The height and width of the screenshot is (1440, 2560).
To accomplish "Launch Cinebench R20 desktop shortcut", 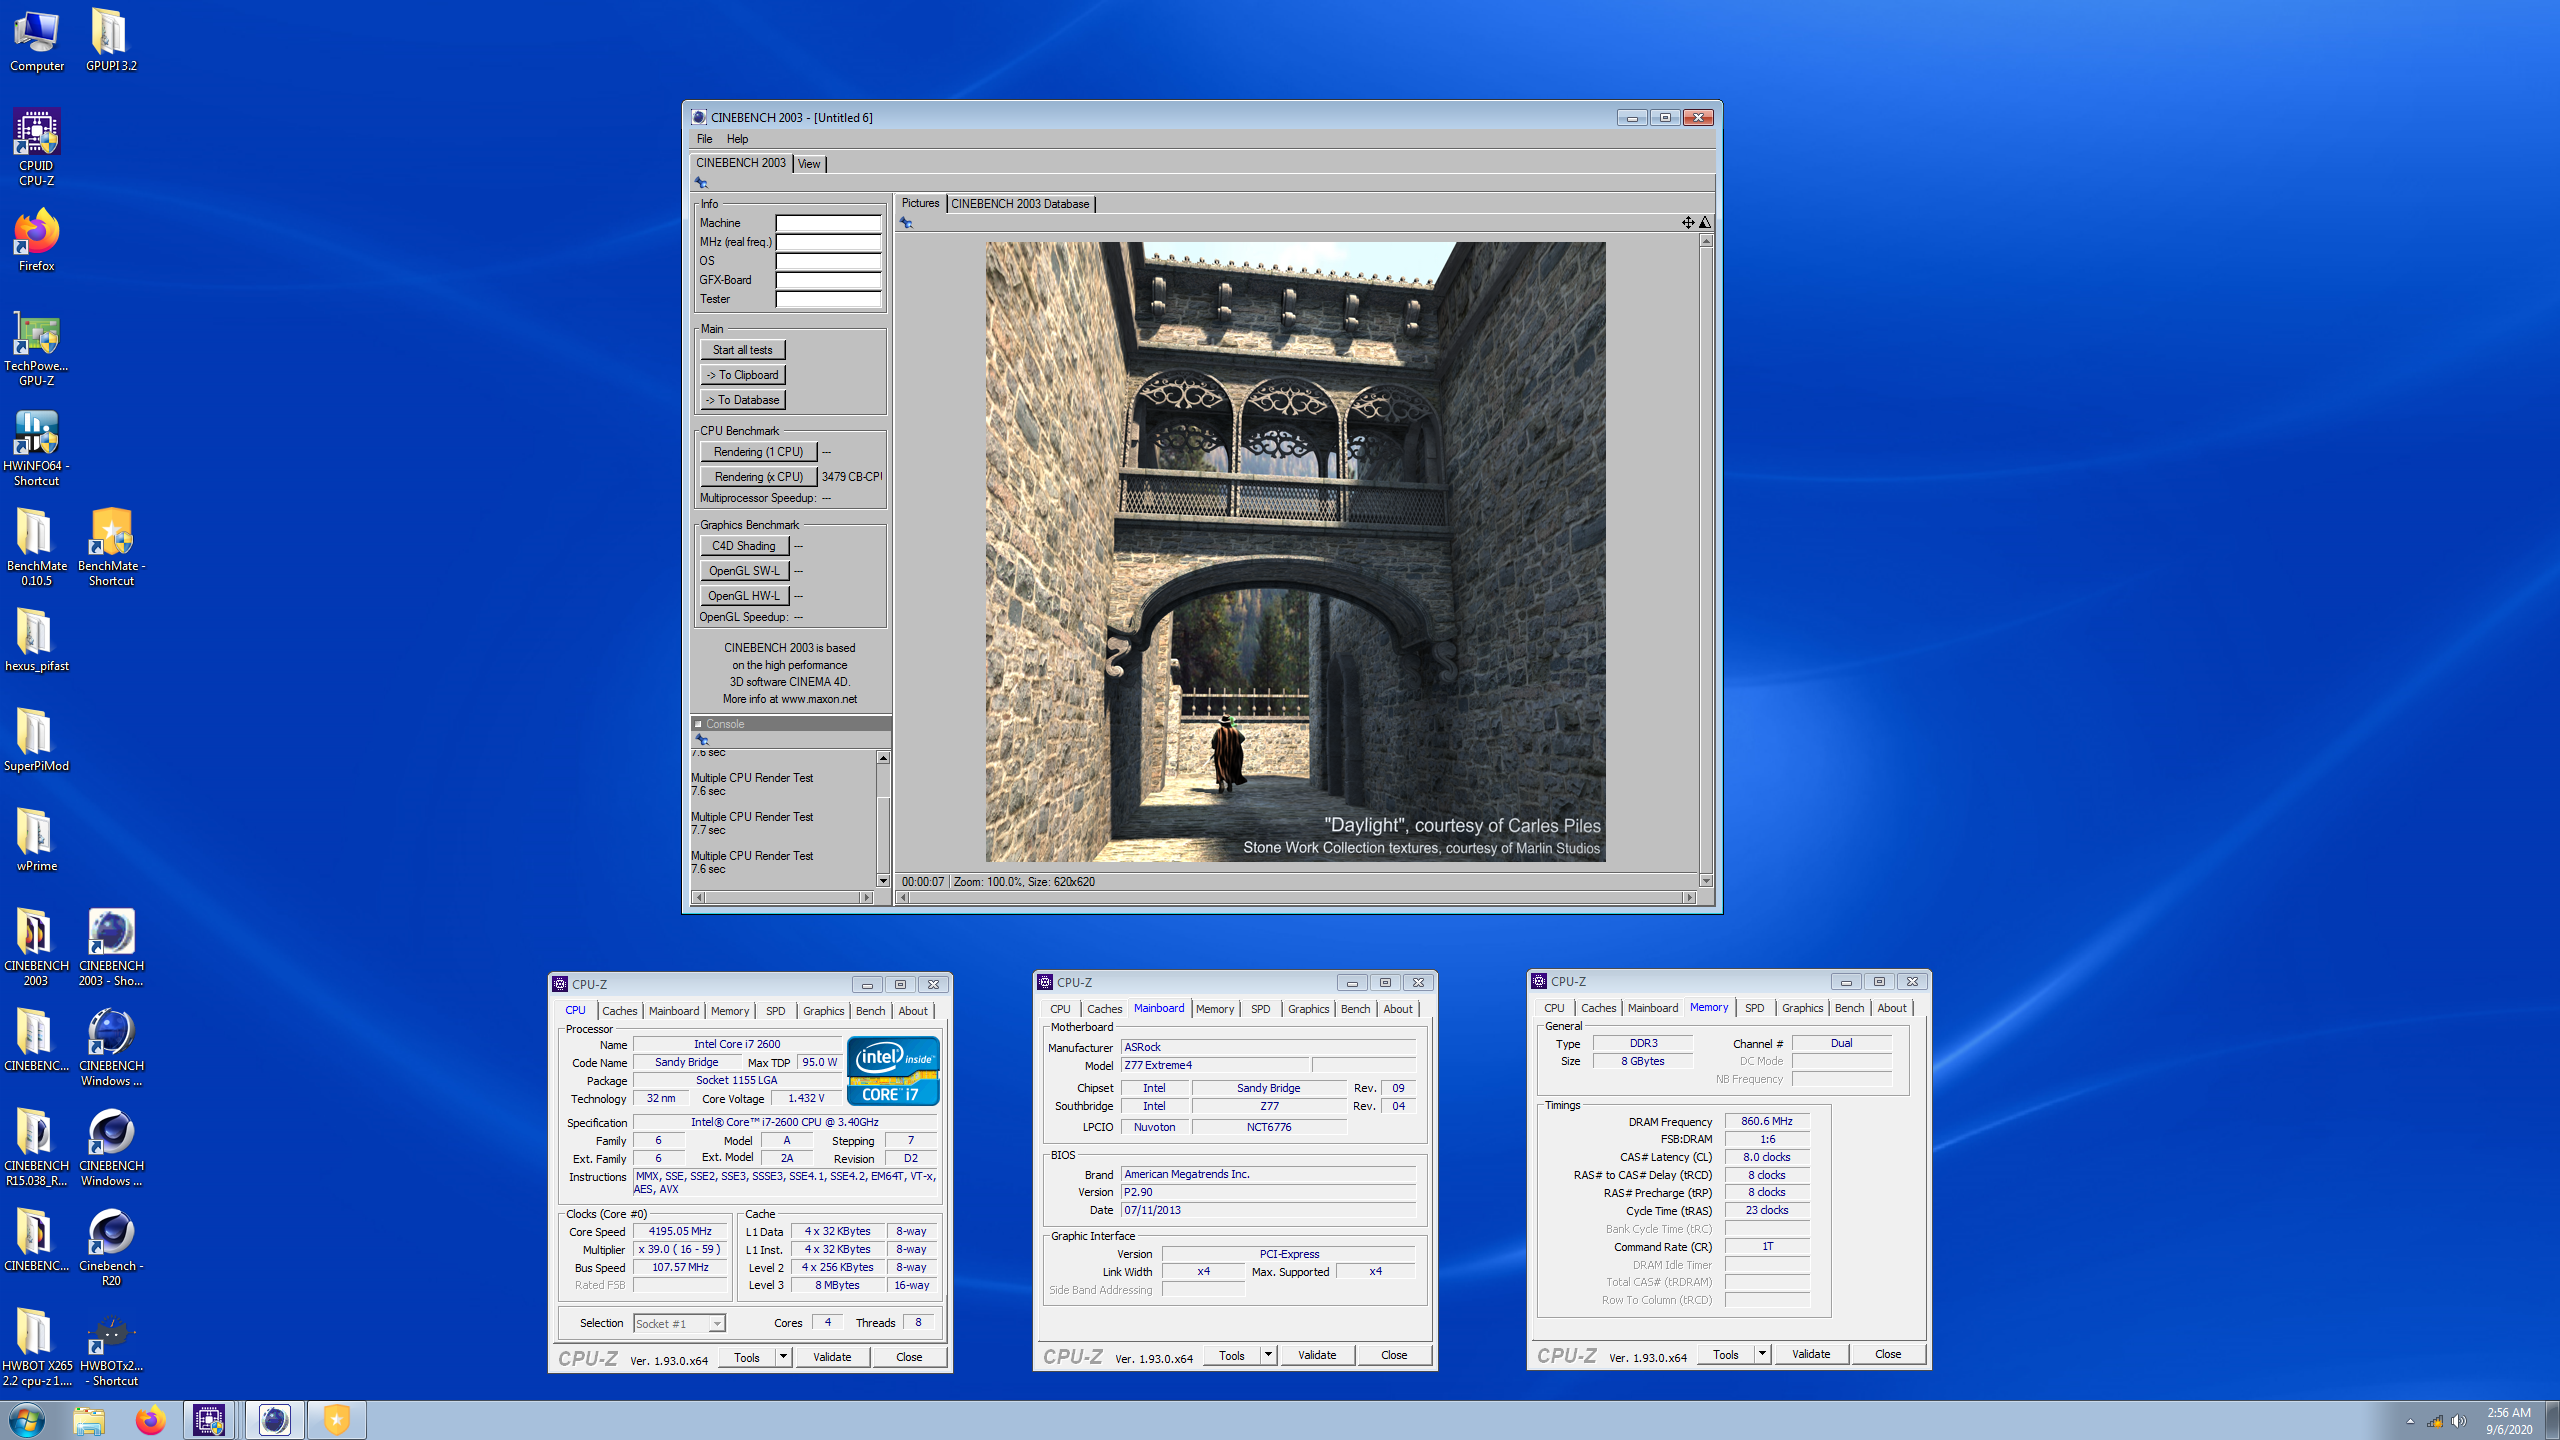I will click(111, 1247).
